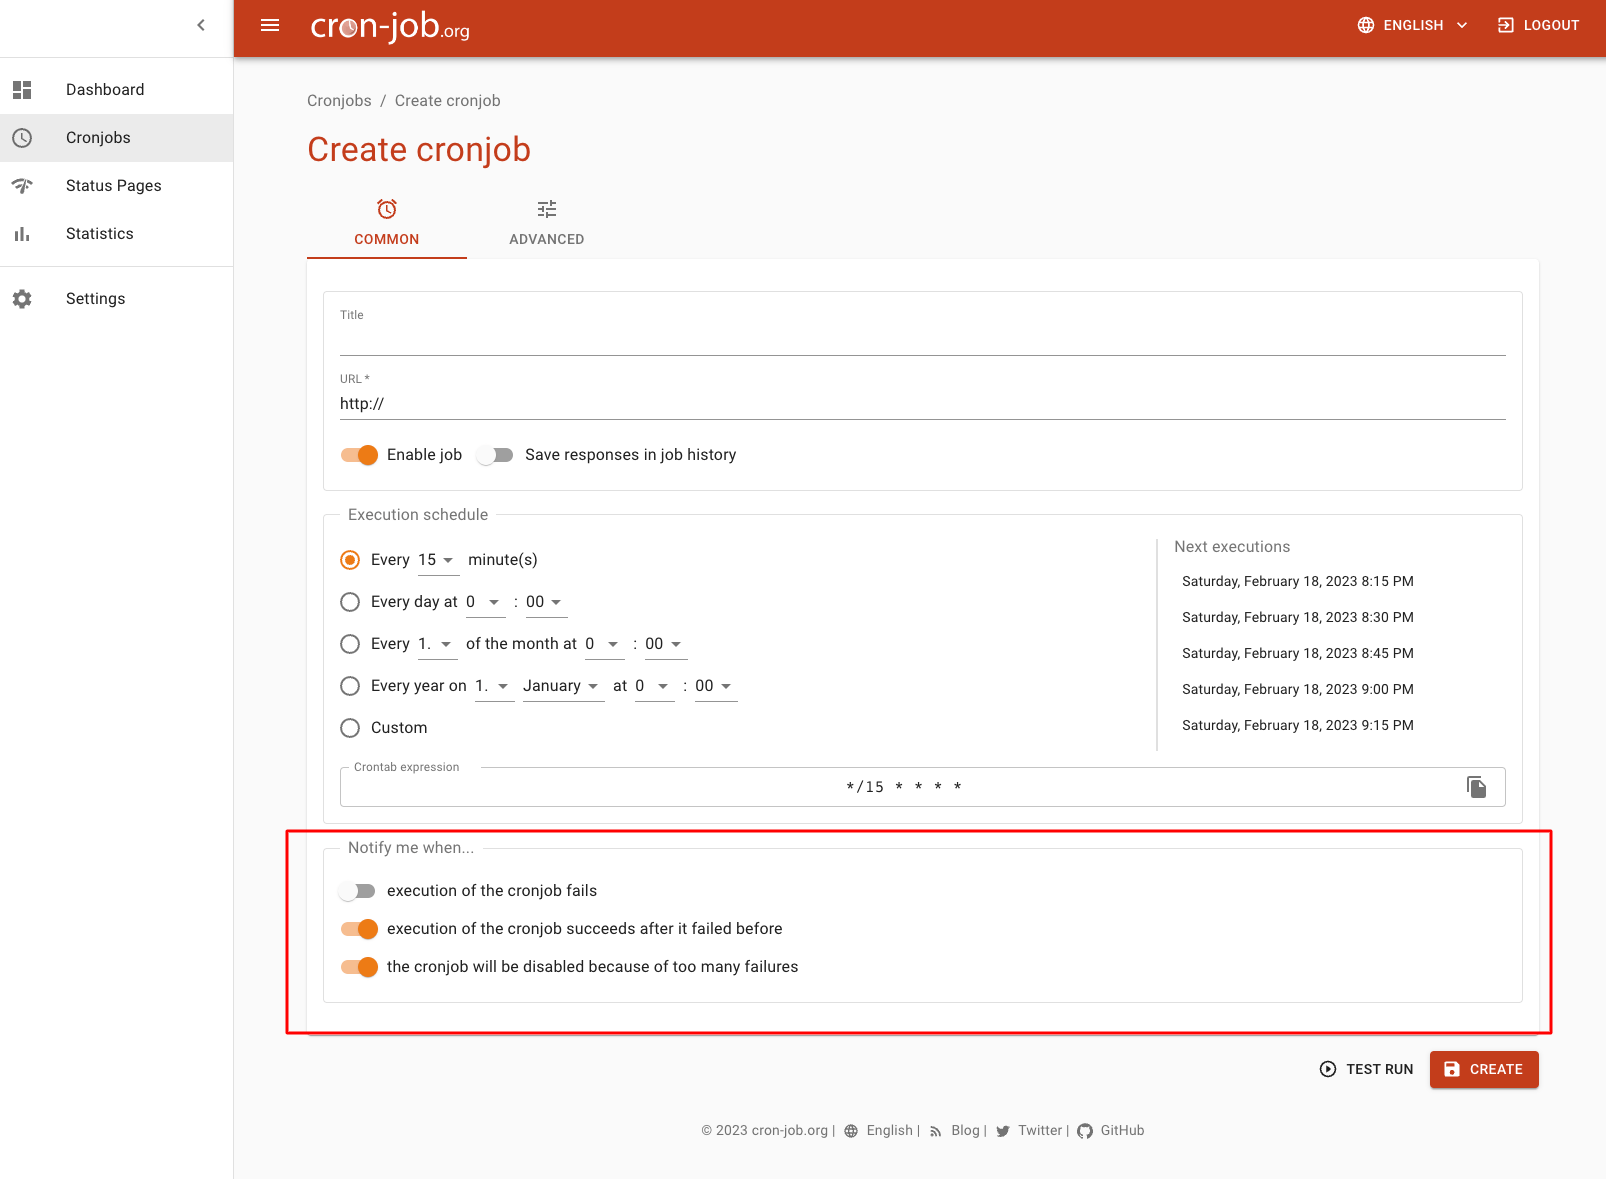Click the Cronjobs clock icon
1606x1179 pixels.
click(x=22, y=138)
